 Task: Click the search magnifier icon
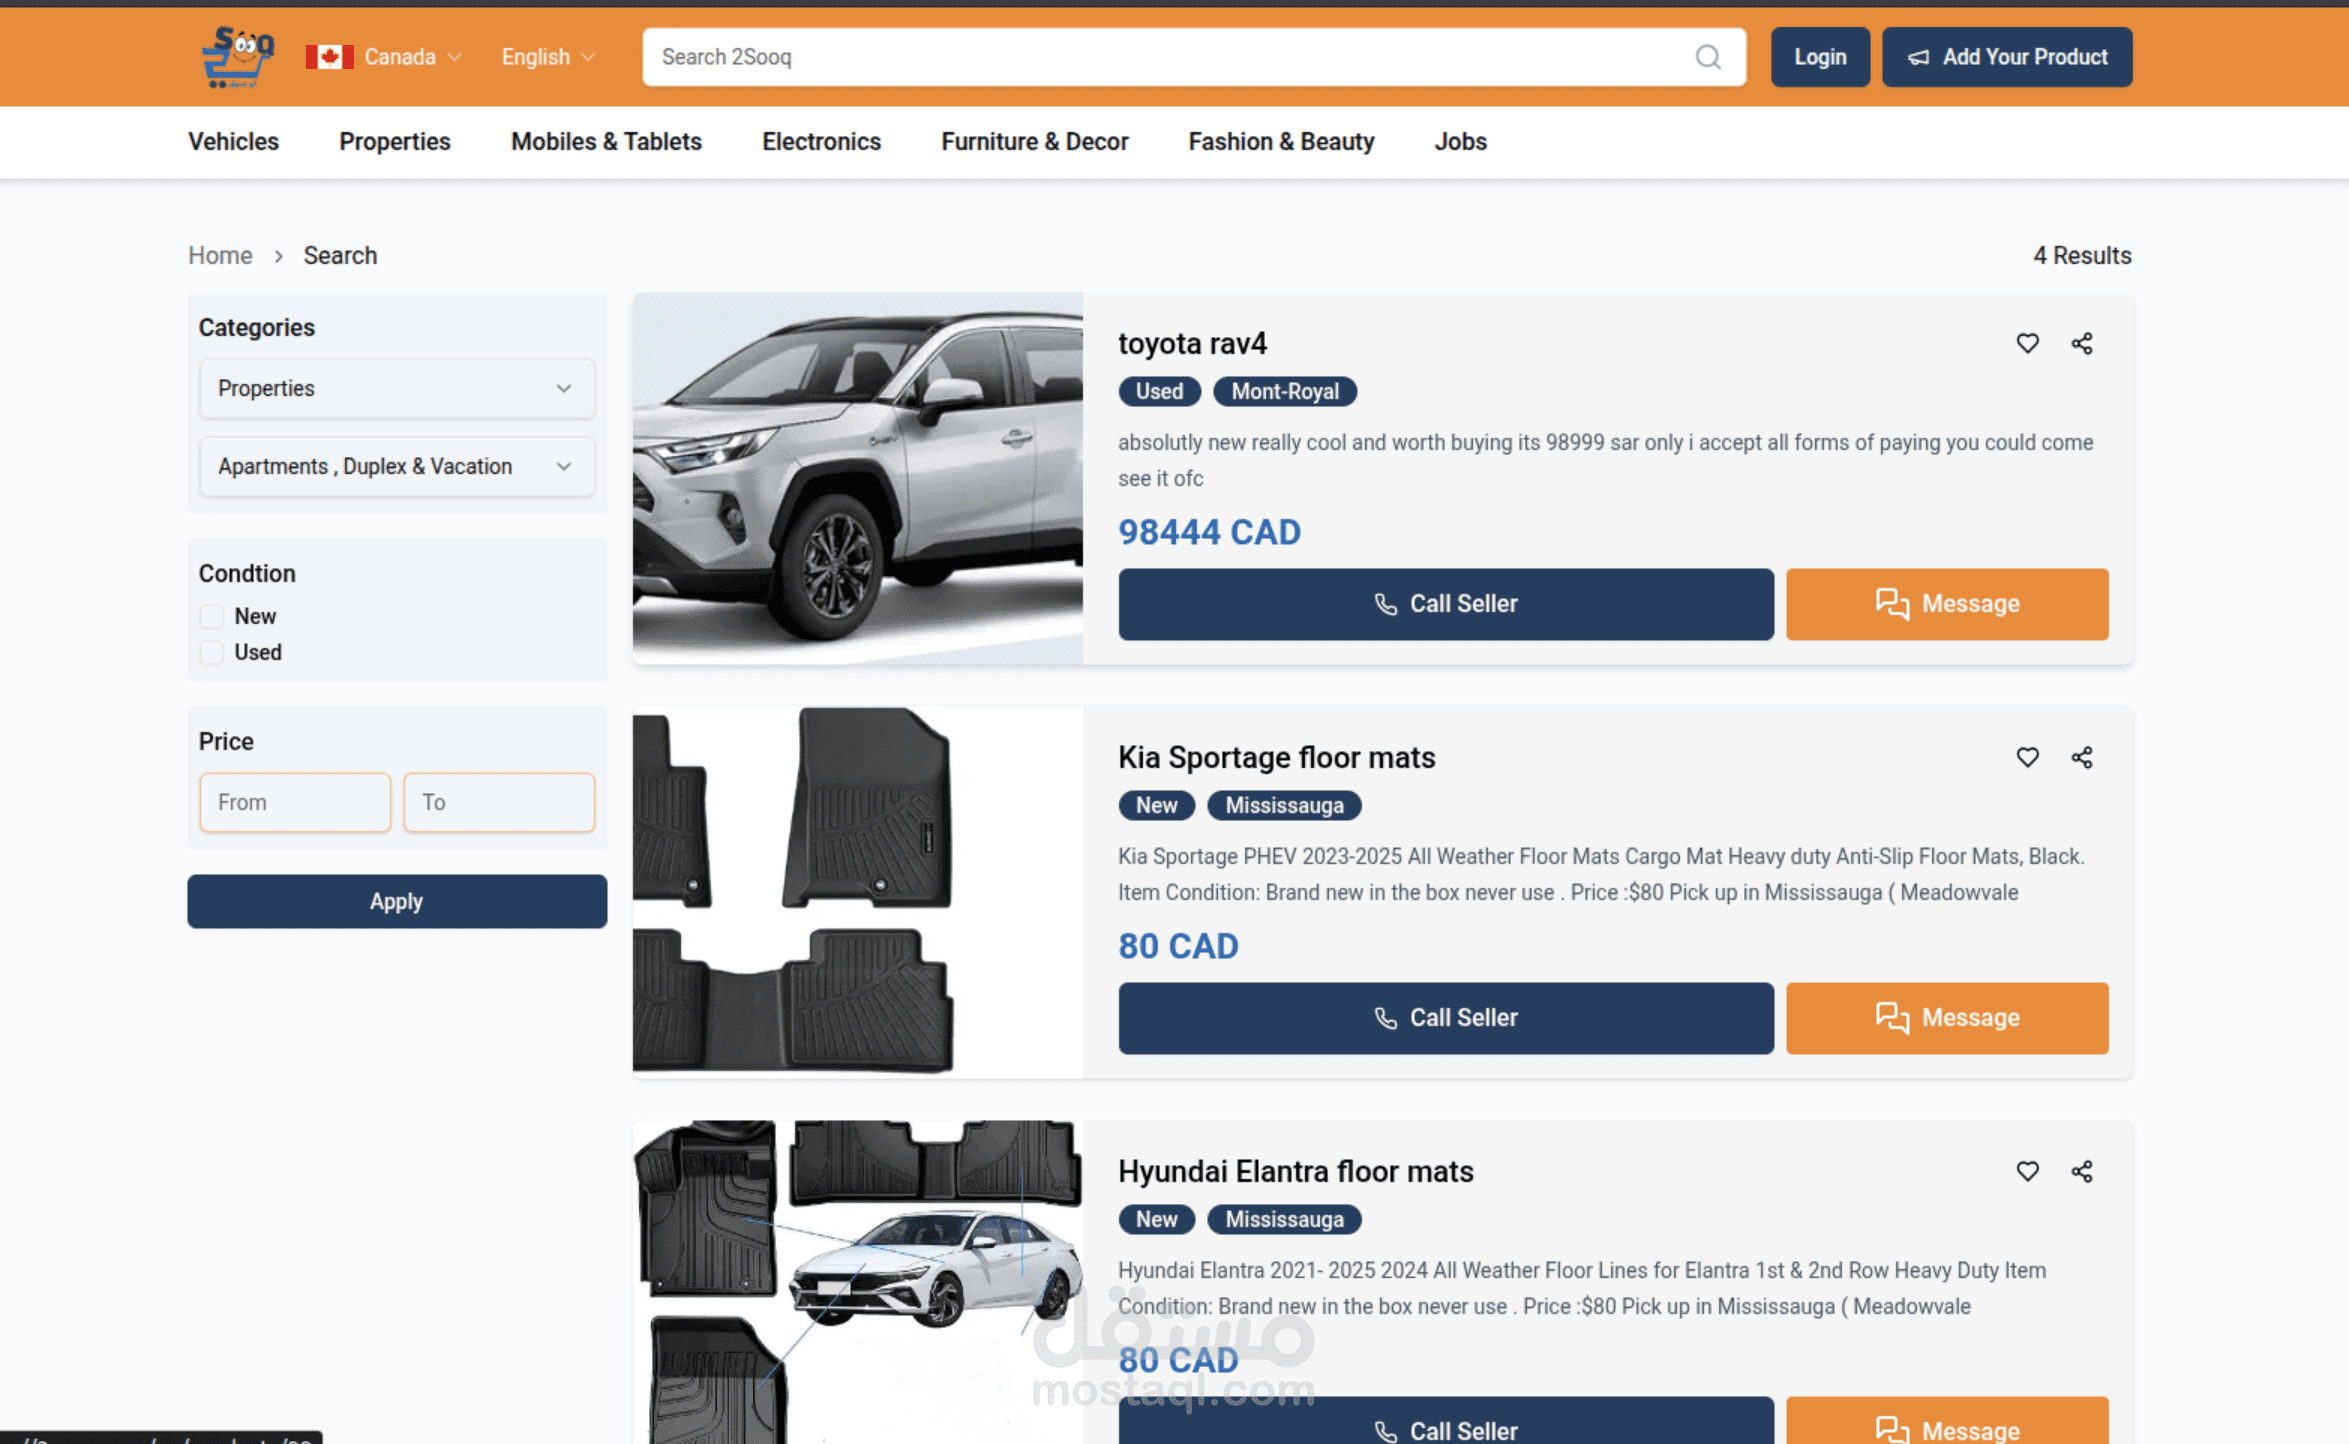coord(1708,57)
